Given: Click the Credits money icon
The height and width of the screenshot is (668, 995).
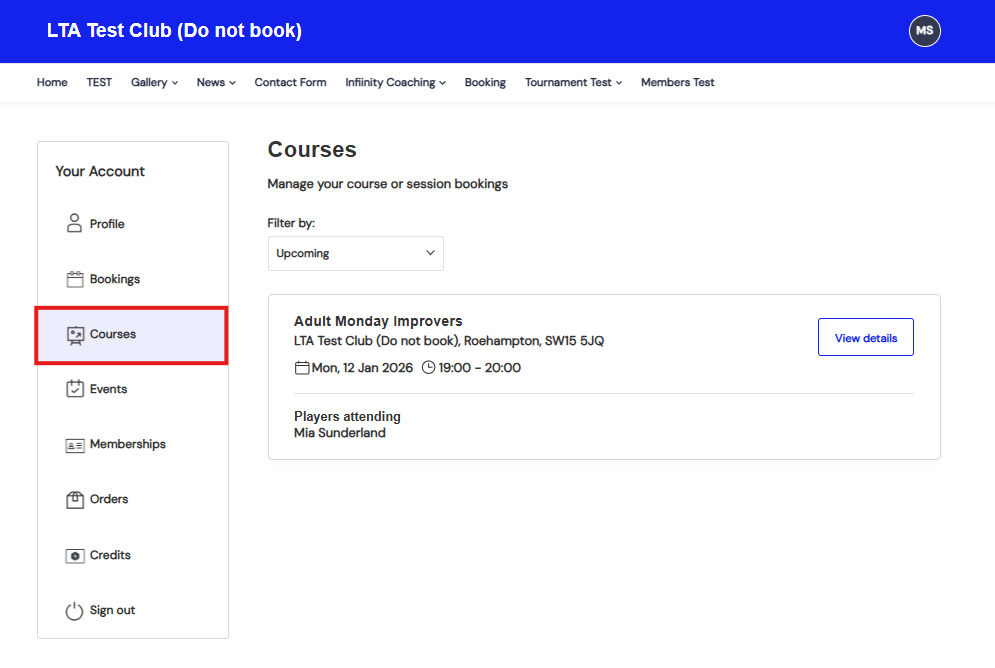Looking at the screenshot, I should (x=74, y=555).
